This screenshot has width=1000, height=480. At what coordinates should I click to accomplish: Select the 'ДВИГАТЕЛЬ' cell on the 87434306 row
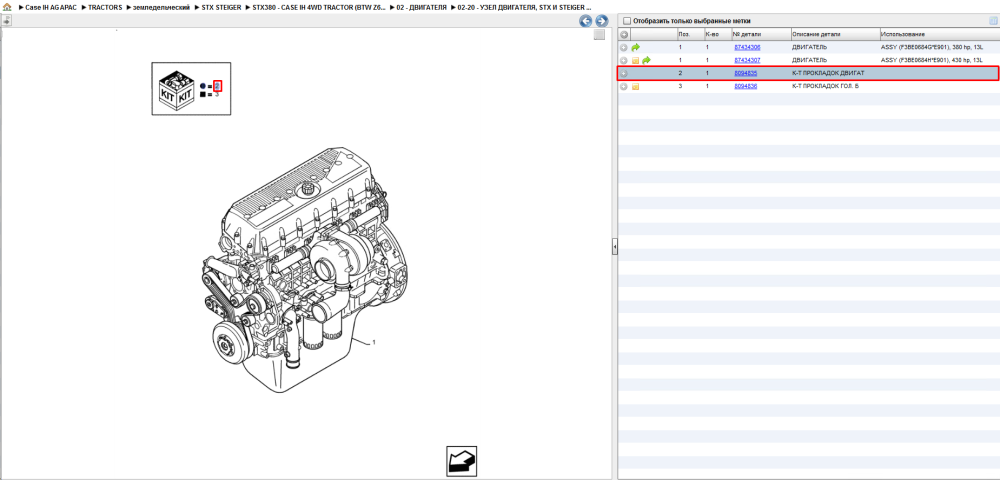click(809, 48)
